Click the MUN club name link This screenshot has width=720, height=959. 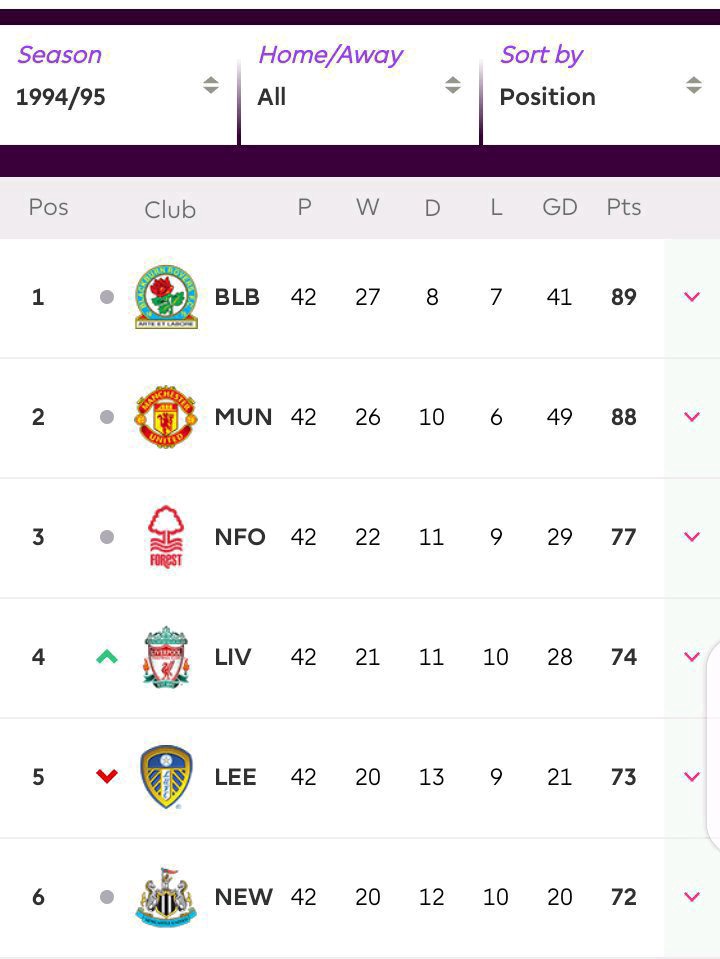point(243,417)
